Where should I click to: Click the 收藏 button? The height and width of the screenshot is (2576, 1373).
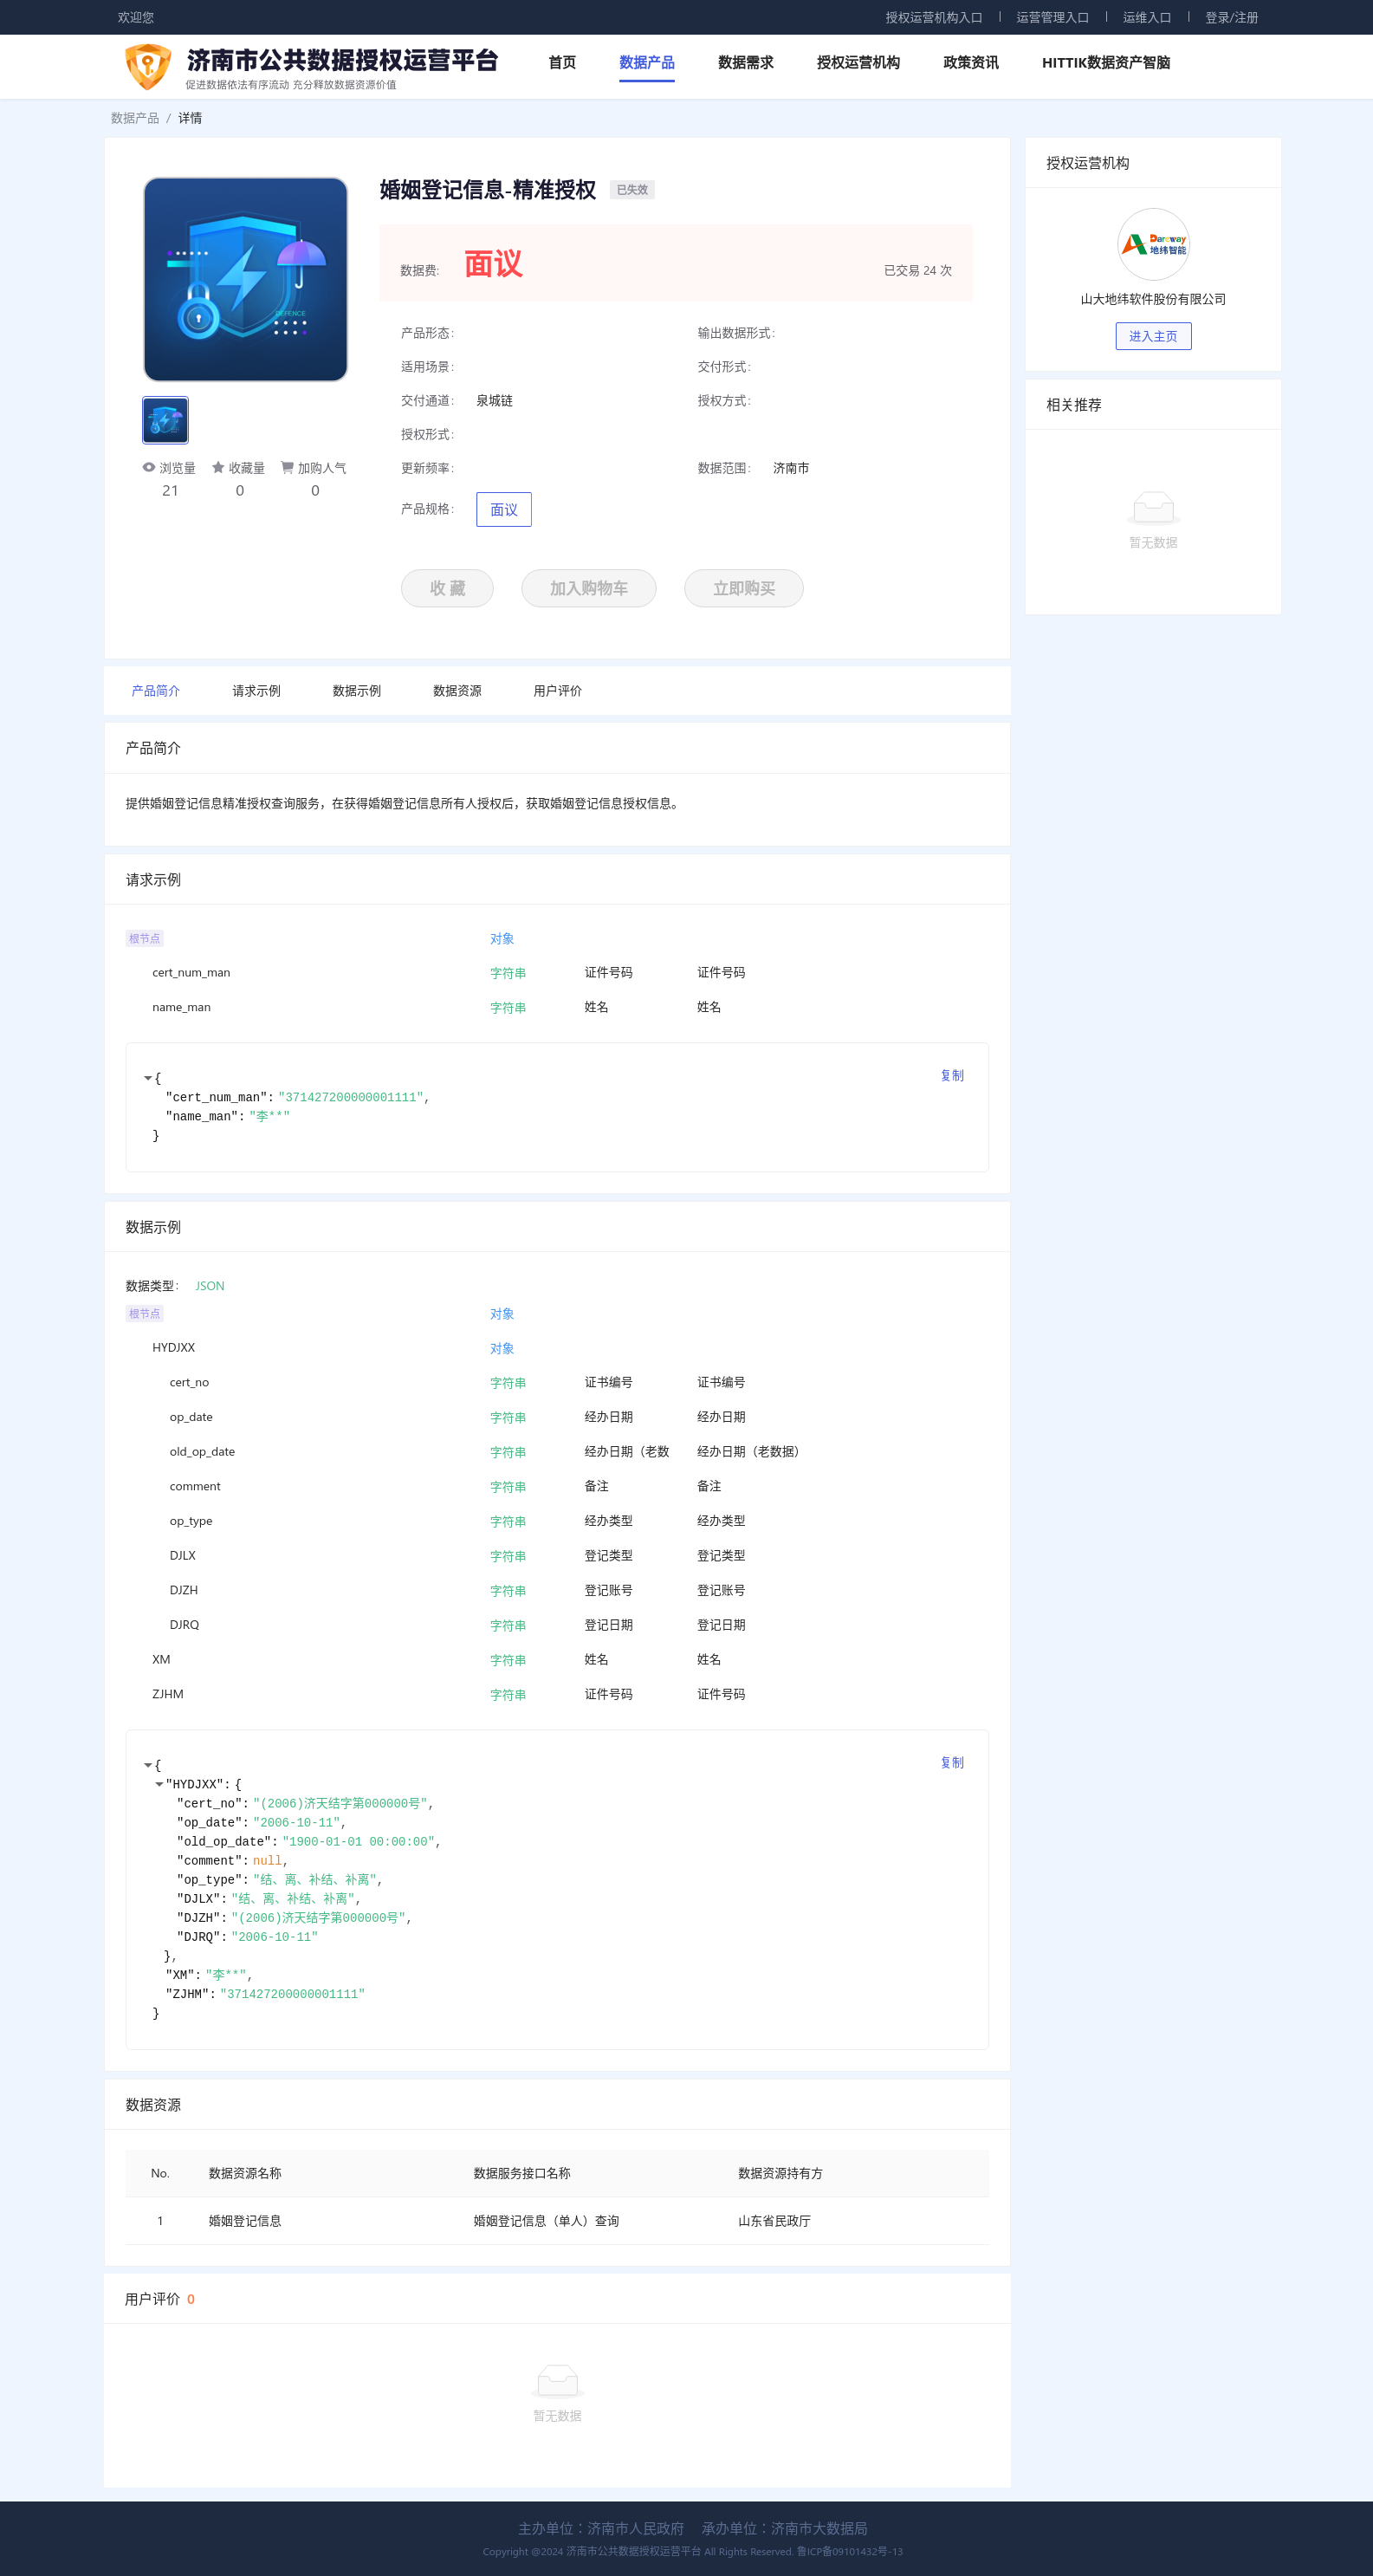pos(447,588)
